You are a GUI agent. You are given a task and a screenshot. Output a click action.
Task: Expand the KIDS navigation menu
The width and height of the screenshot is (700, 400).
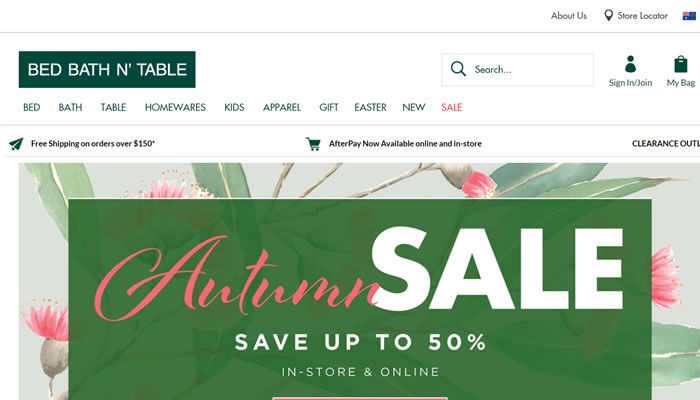pos(234,108)
